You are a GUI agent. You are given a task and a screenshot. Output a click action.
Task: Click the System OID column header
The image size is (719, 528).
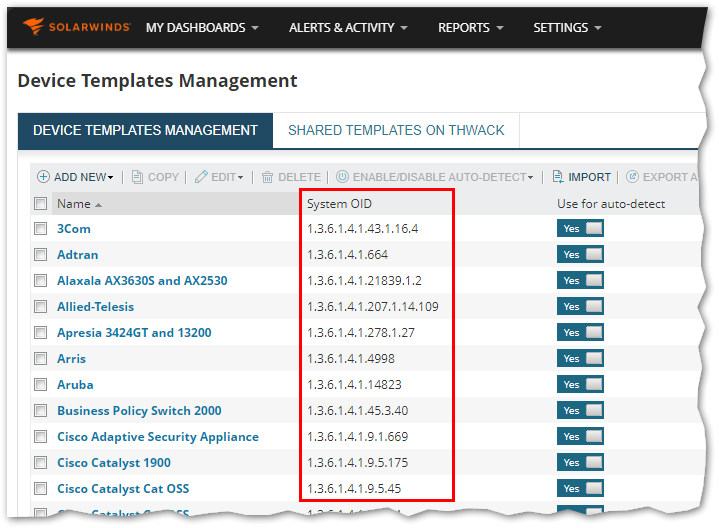pyautogui.click(x=339, y=204)
